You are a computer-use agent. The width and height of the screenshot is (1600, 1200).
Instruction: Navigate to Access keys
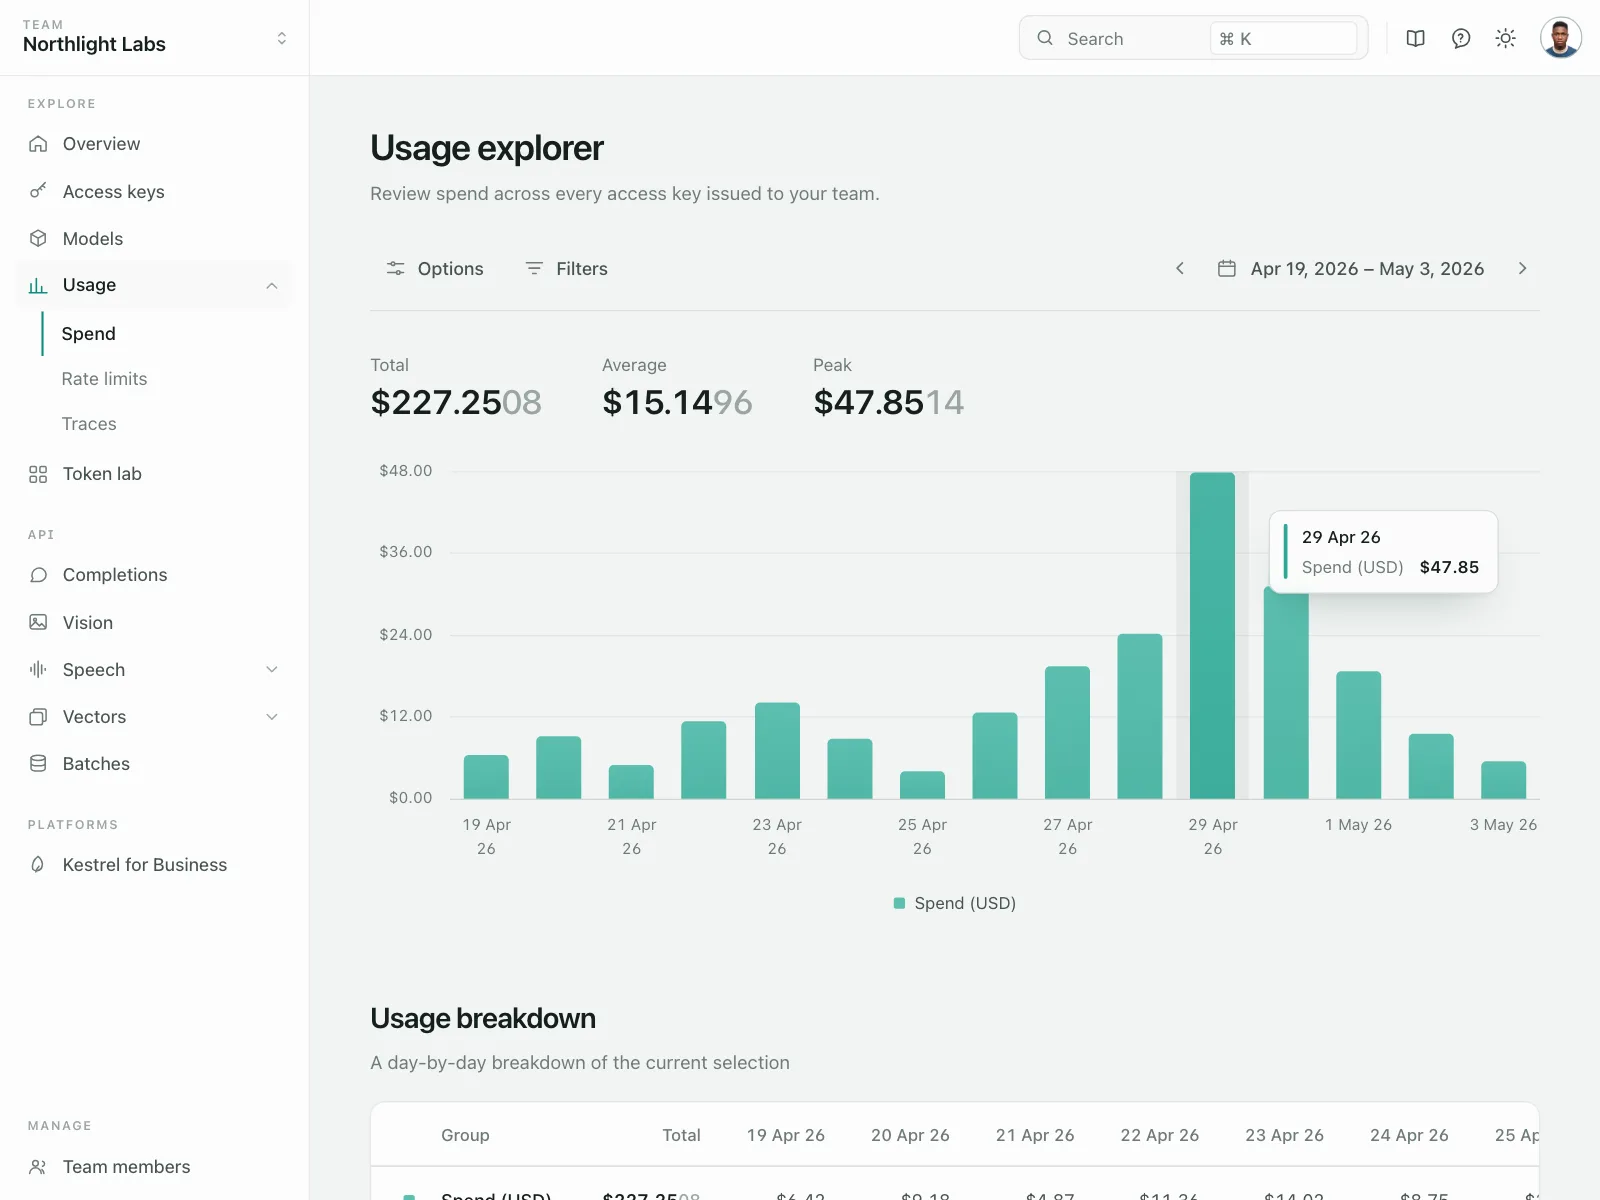tap(155, 191)
